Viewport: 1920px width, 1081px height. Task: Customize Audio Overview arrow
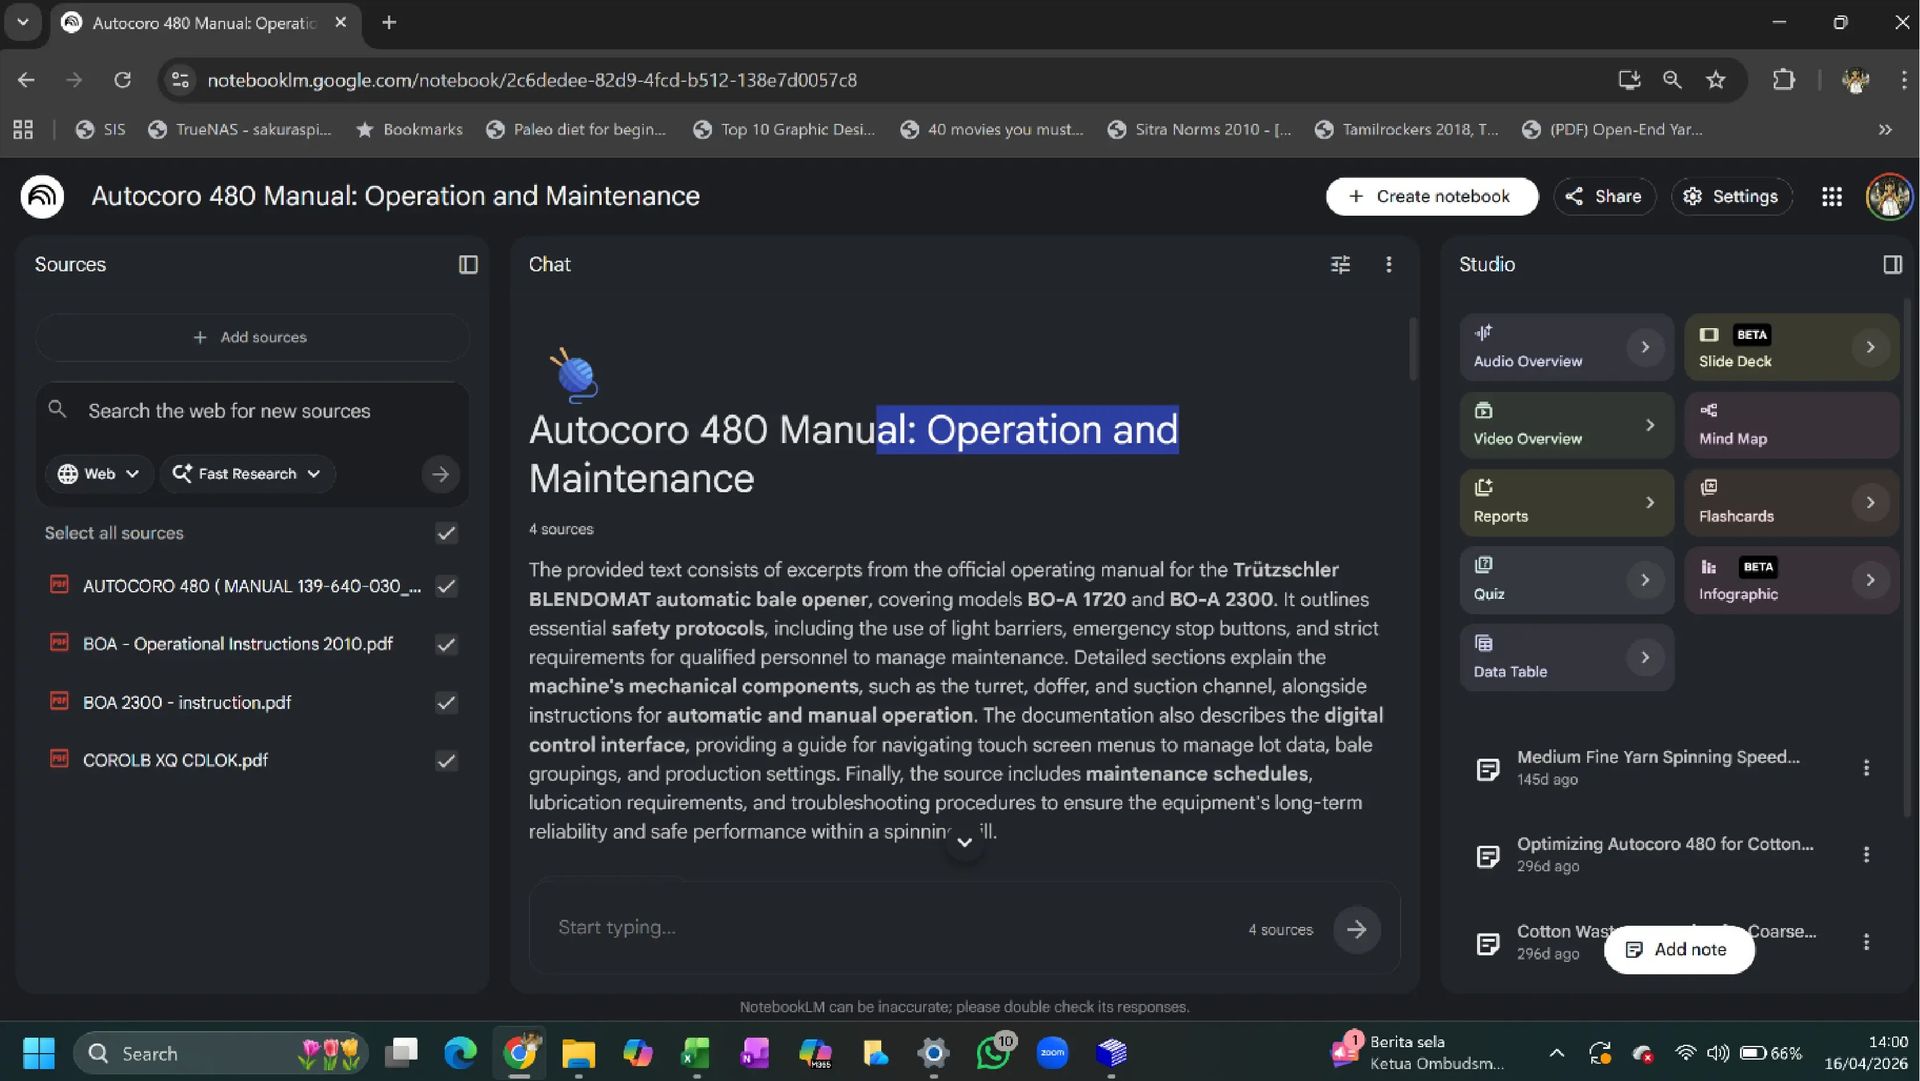[1644, 347]
